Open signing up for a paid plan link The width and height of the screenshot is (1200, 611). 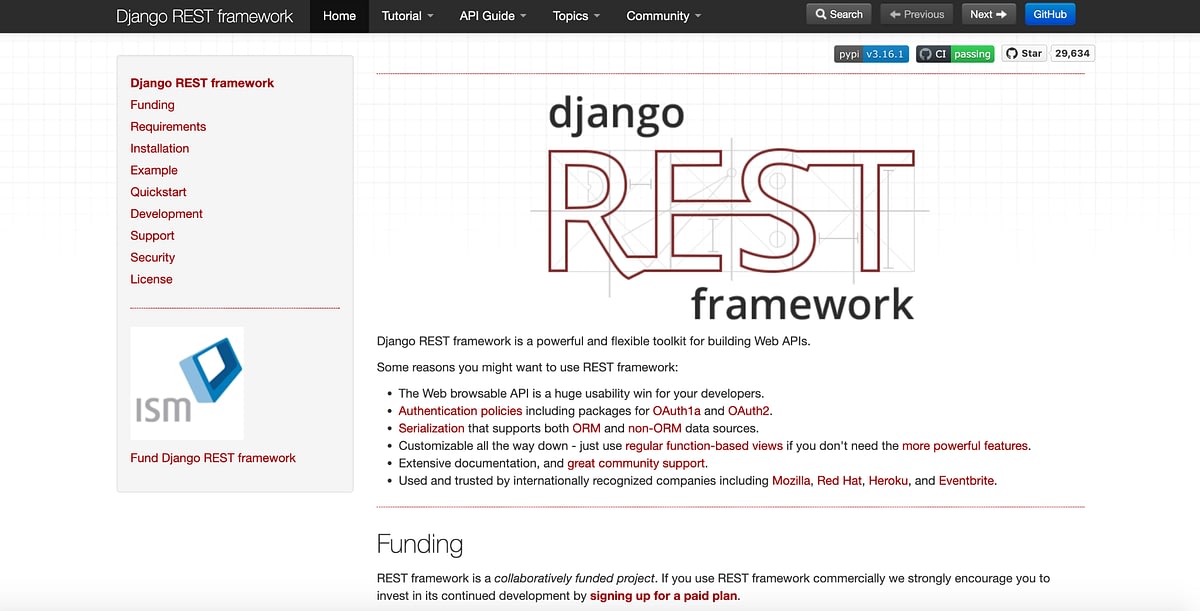663,596
